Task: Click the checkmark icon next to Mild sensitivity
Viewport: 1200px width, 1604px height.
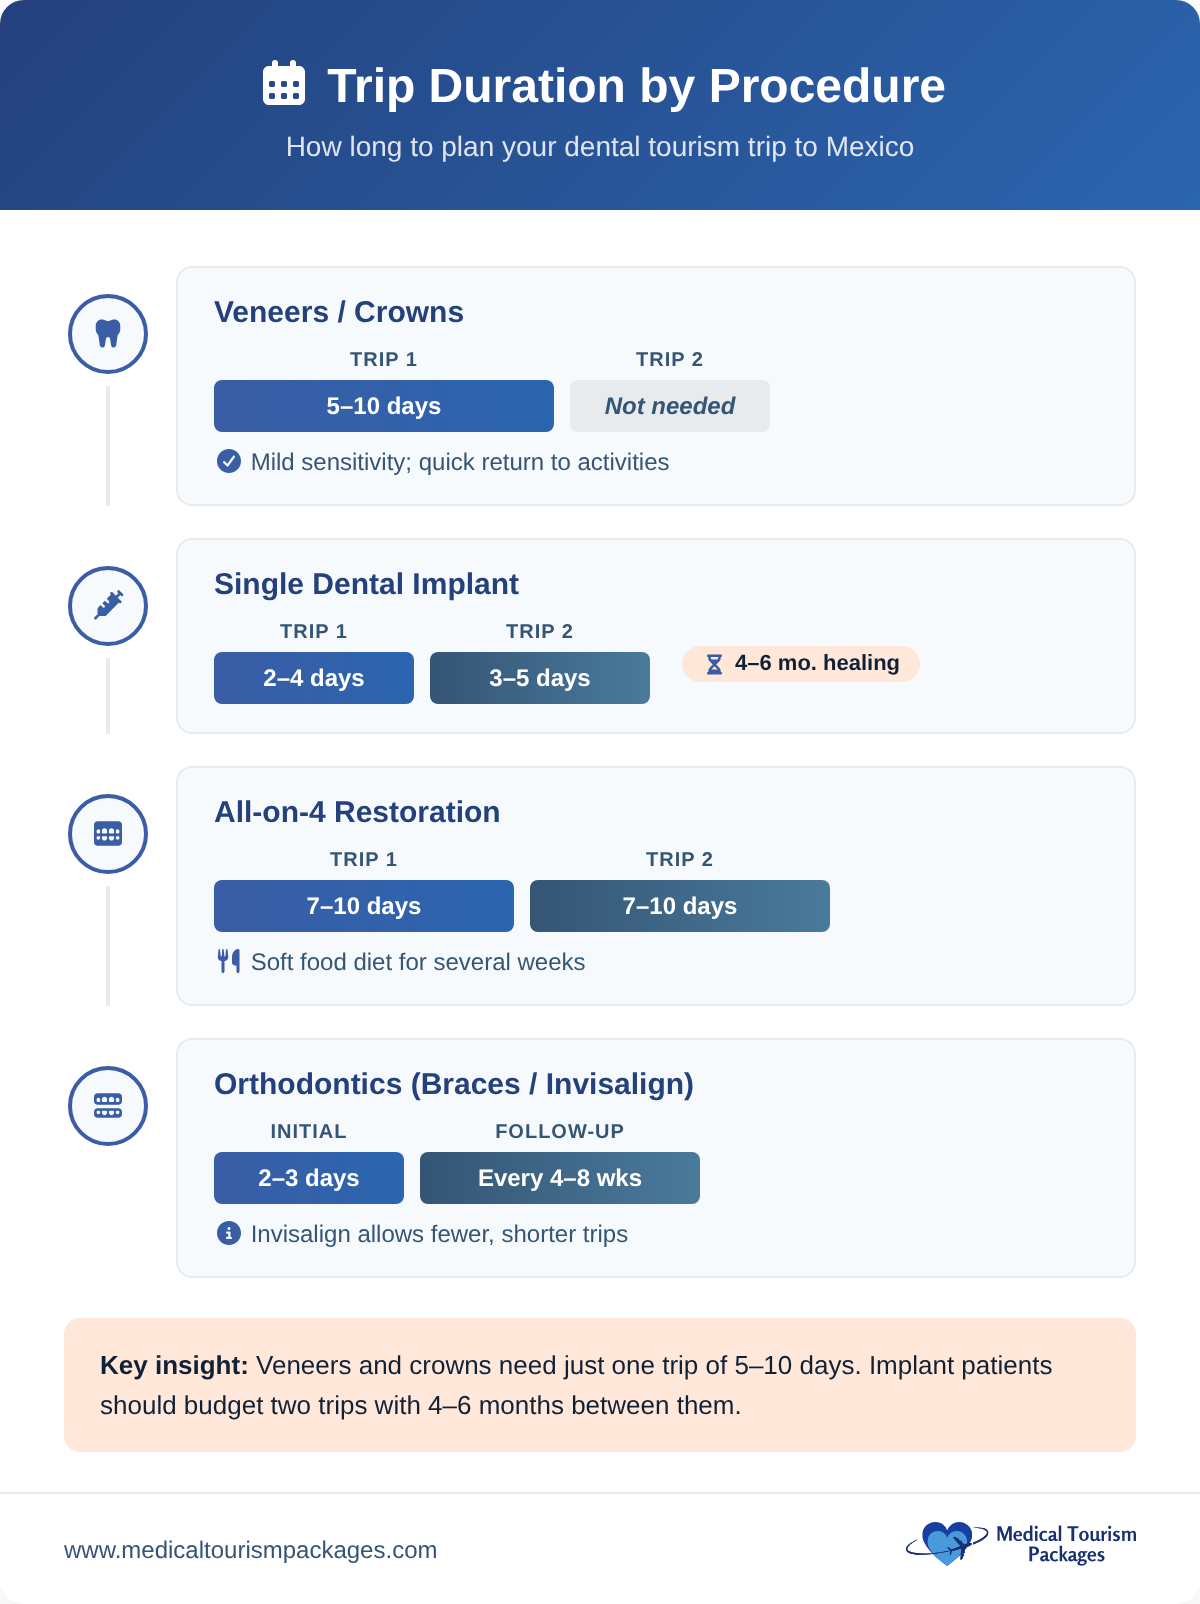Action: (x=229, y=461)
